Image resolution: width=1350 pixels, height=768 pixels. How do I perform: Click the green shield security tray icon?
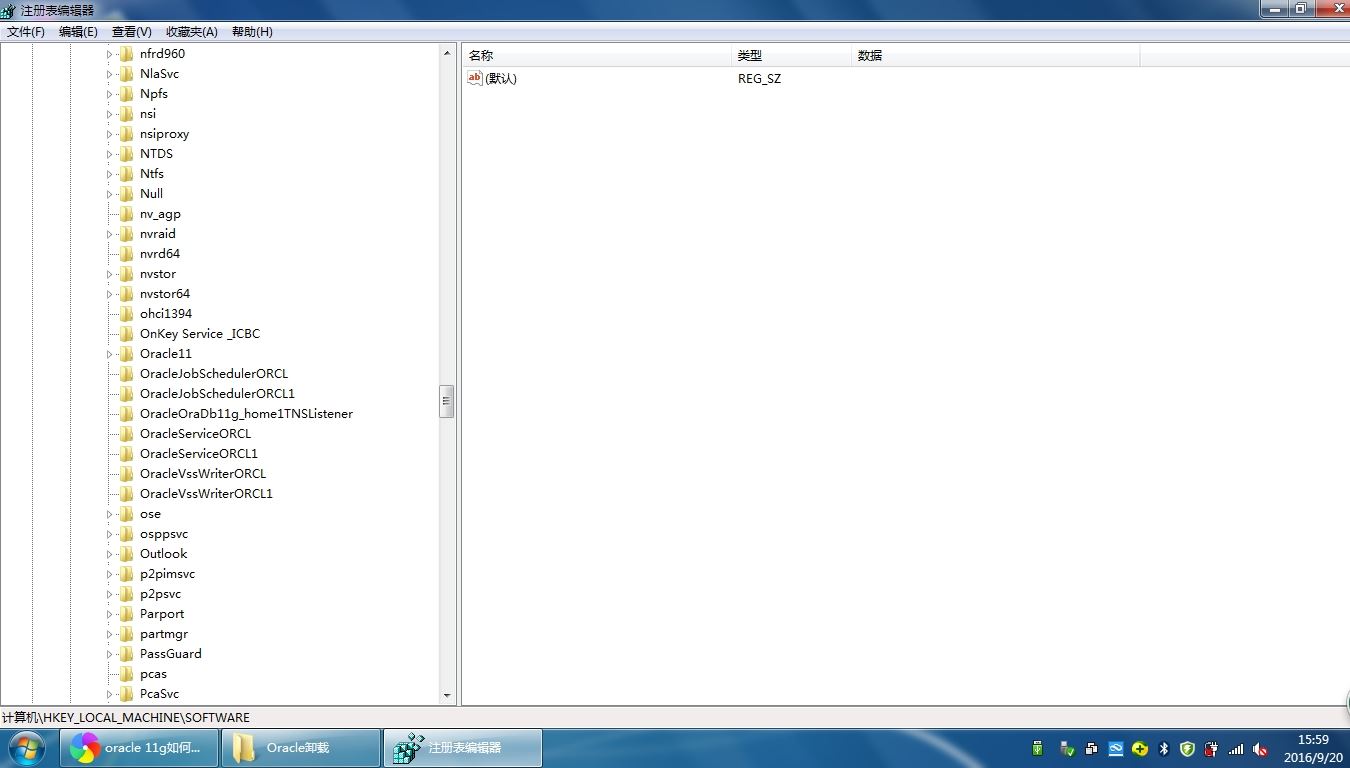click(1187, 749)
